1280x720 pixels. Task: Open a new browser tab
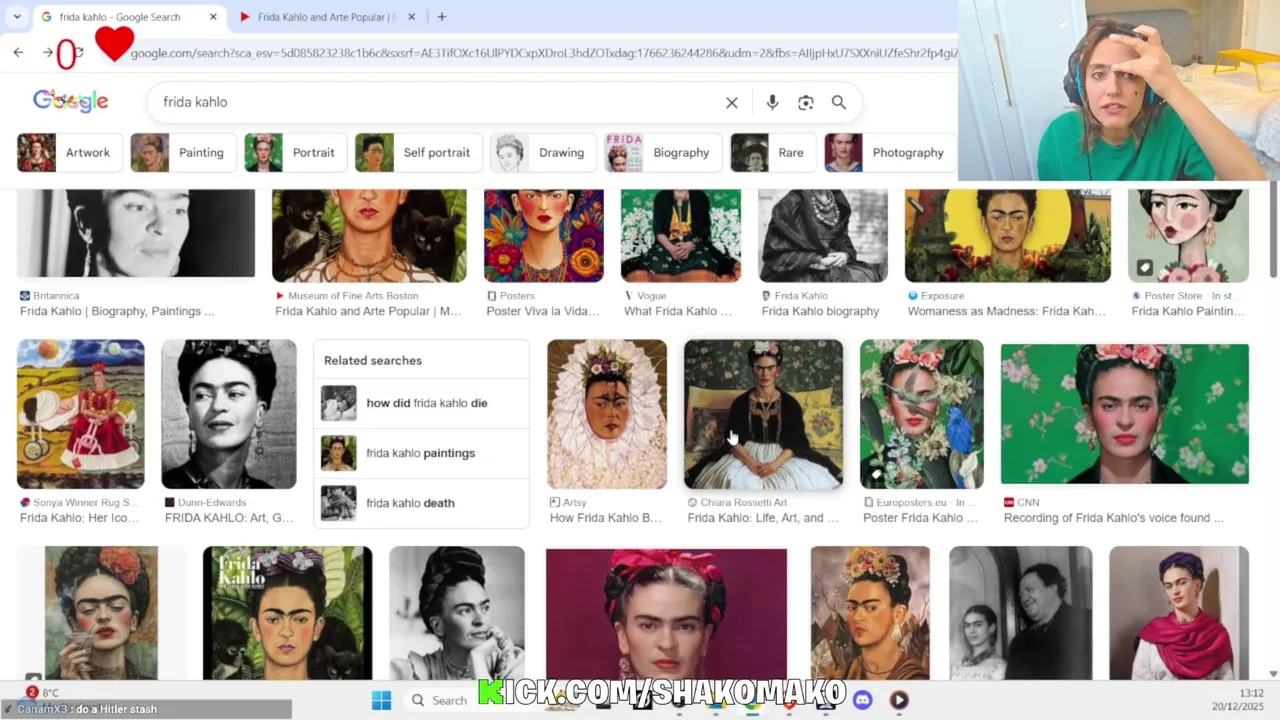[441, 17]
